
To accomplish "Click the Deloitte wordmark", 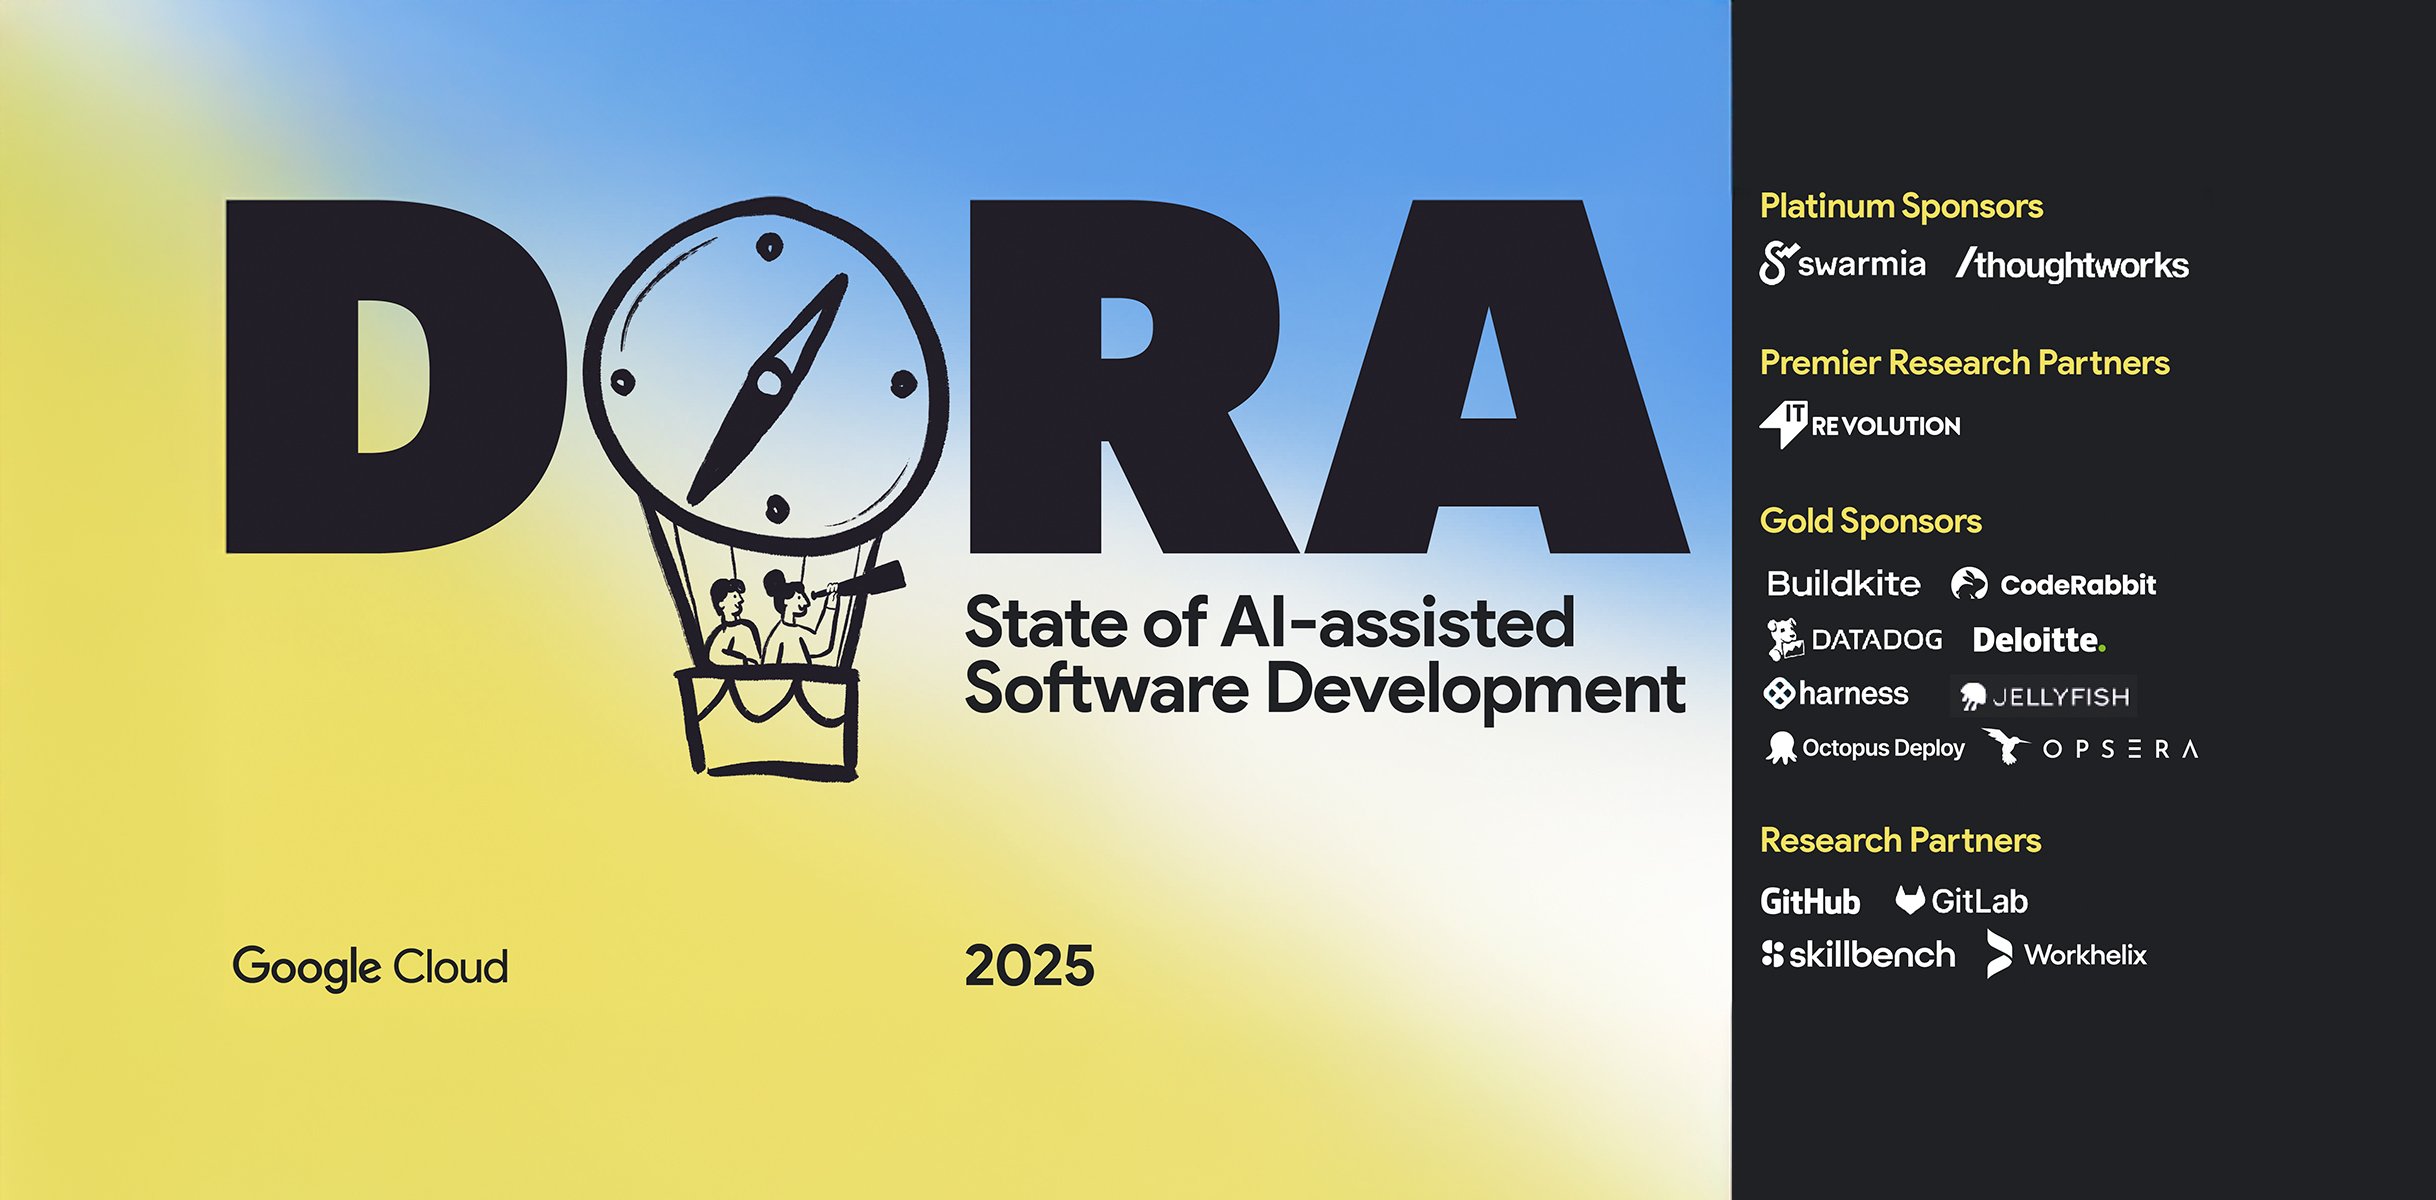I will tap(2038, 640).
